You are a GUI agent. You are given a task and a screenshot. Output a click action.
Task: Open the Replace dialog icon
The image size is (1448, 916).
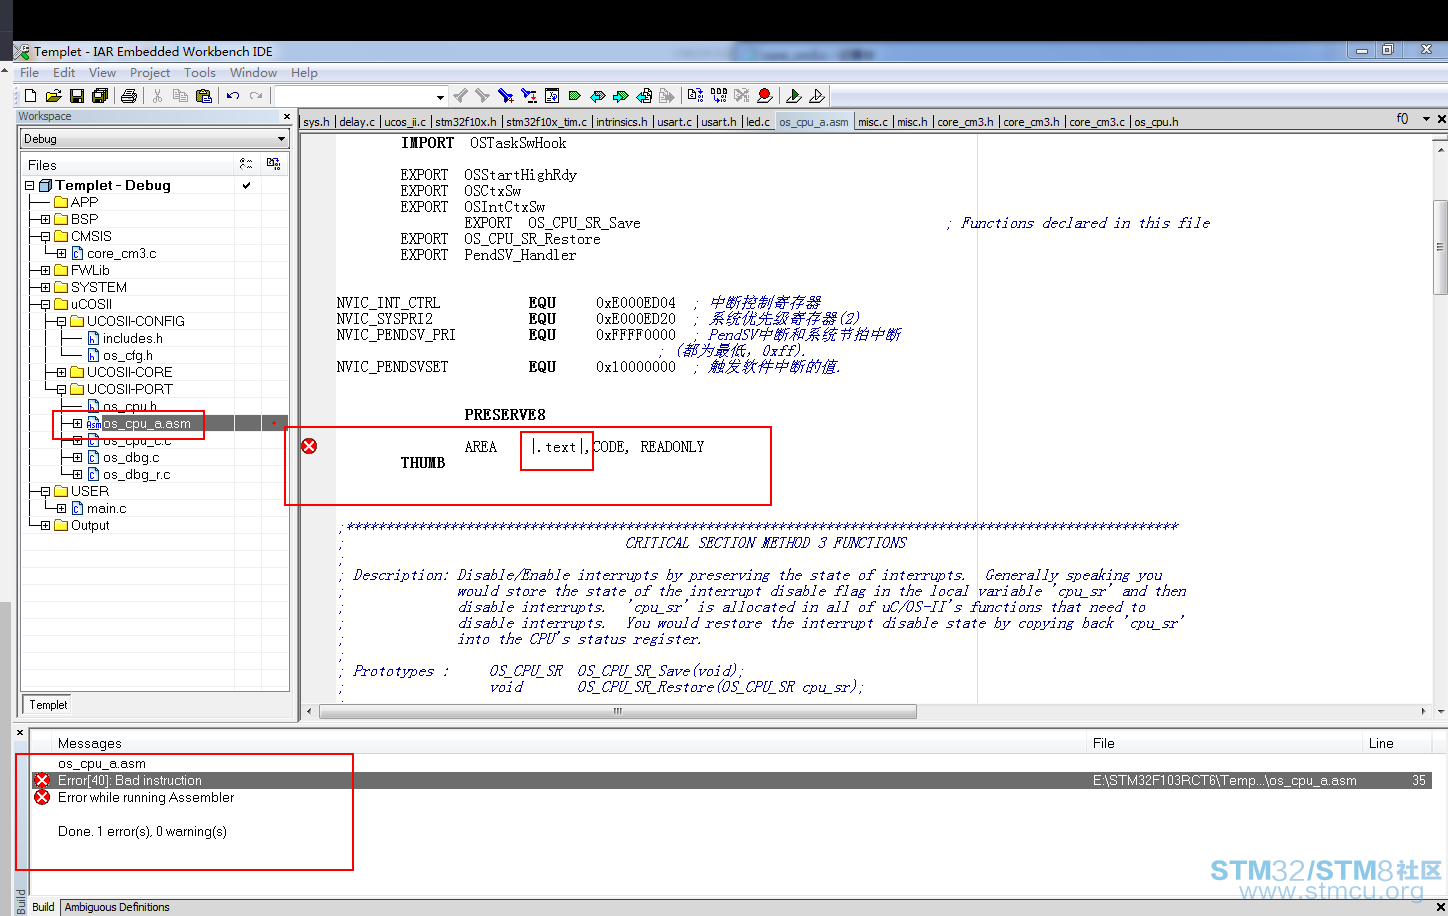529,96
